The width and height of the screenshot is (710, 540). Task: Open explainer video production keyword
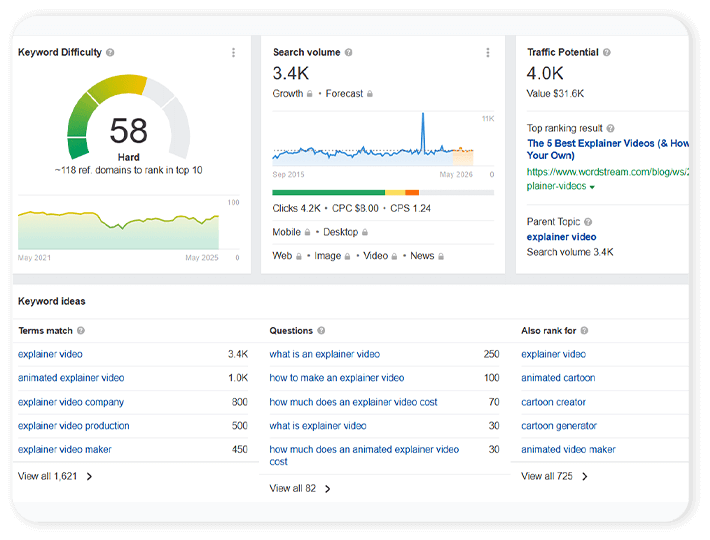(x=74, y=426)
